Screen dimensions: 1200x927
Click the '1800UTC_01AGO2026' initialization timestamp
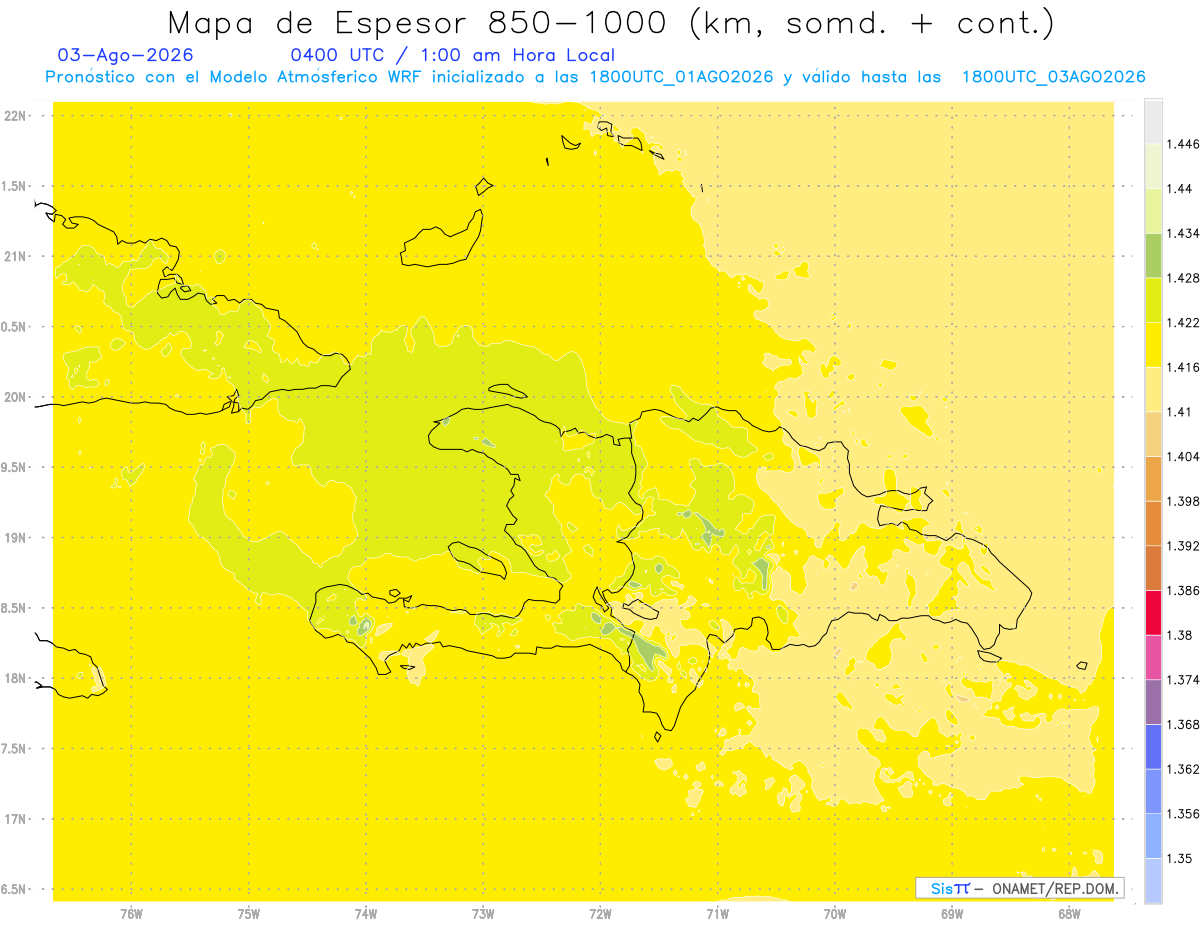[x=681, y=77]
